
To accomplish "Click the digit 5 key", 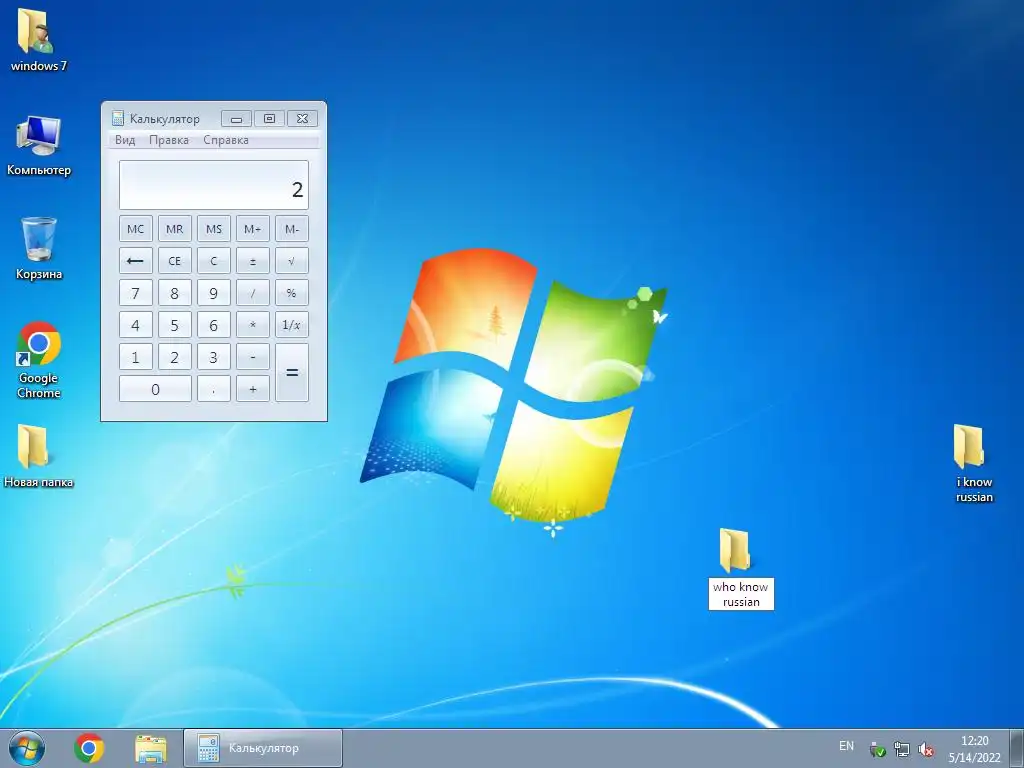I will (x=174, y=325).
